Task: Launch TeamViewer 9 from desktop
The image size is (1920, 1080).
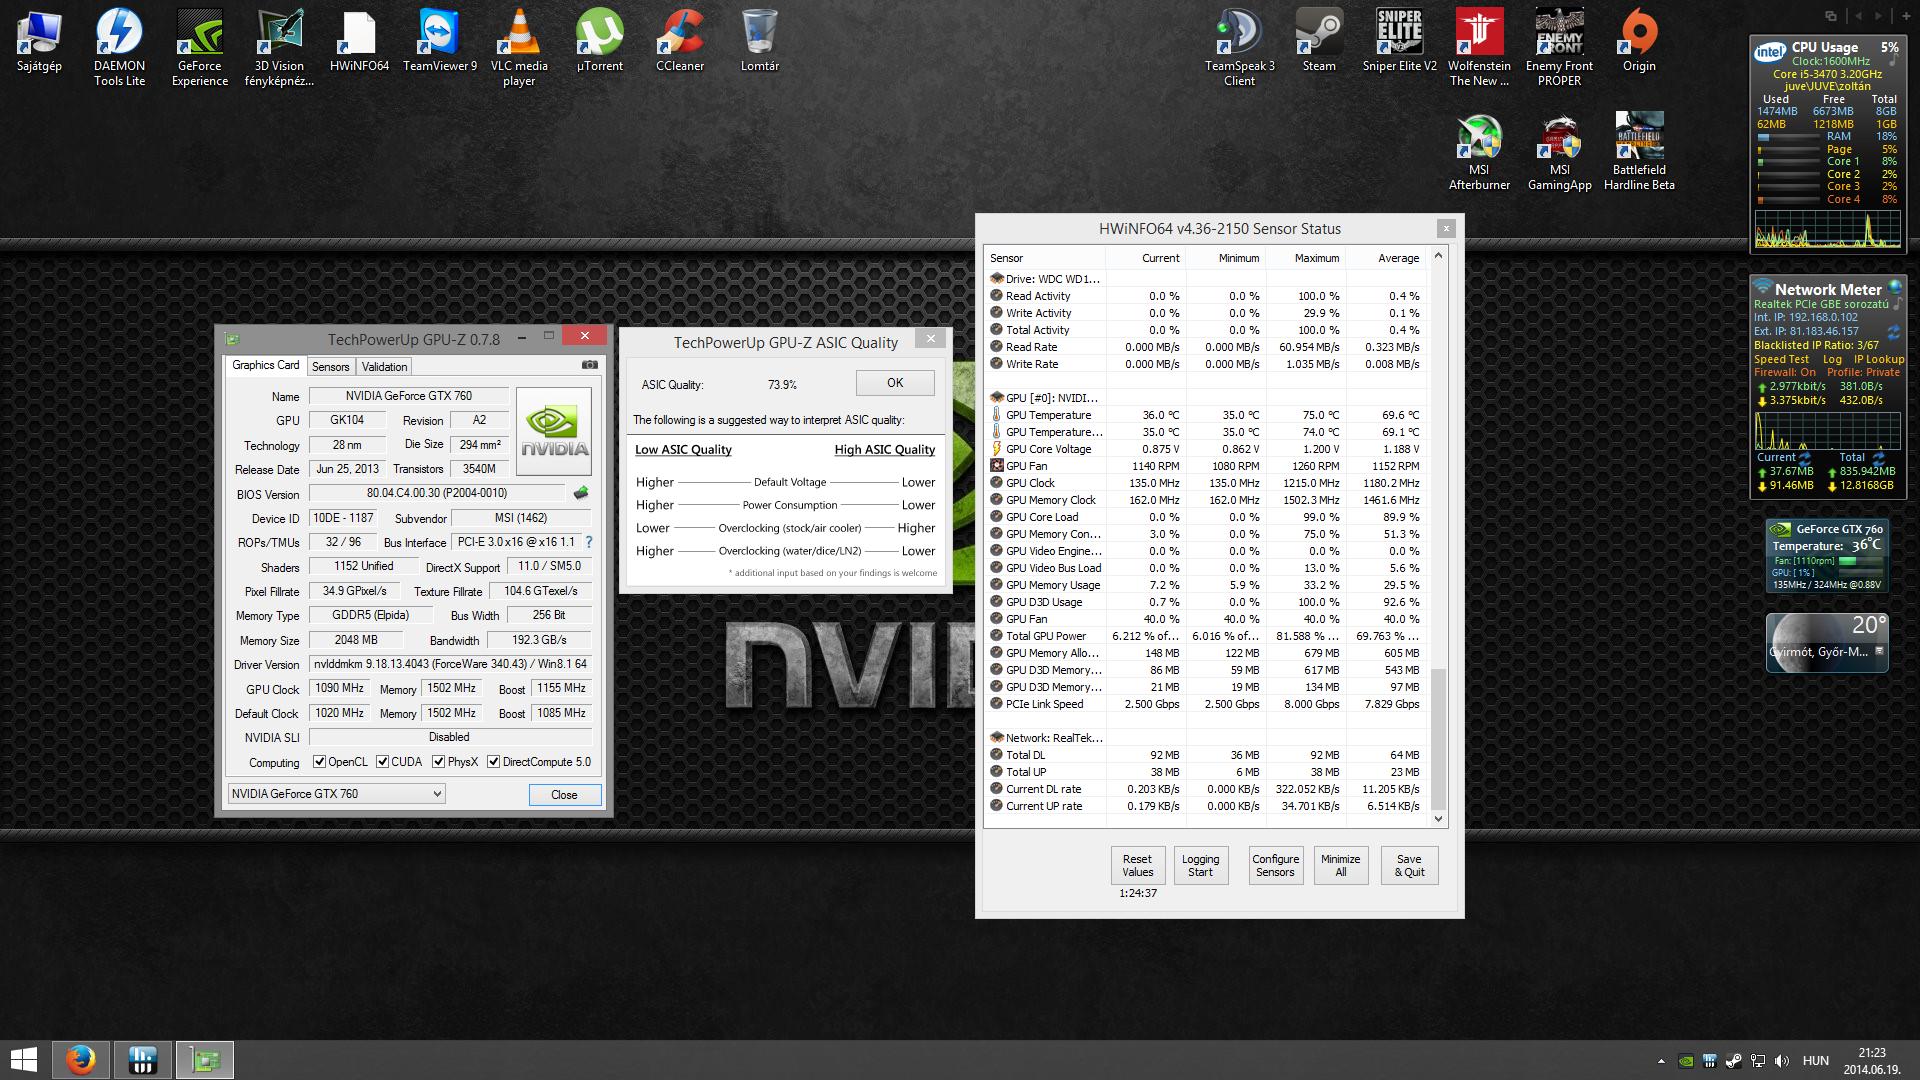Action: click(x=440, y=42)
